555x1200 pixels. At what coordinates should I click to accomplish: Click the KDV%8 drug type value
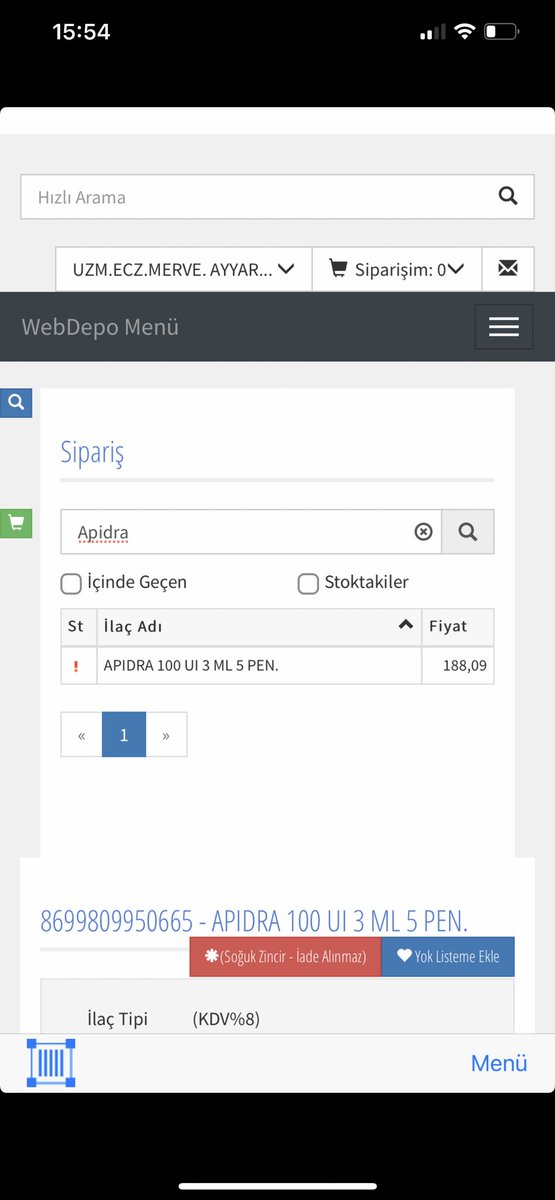[x=226, y=1019]
